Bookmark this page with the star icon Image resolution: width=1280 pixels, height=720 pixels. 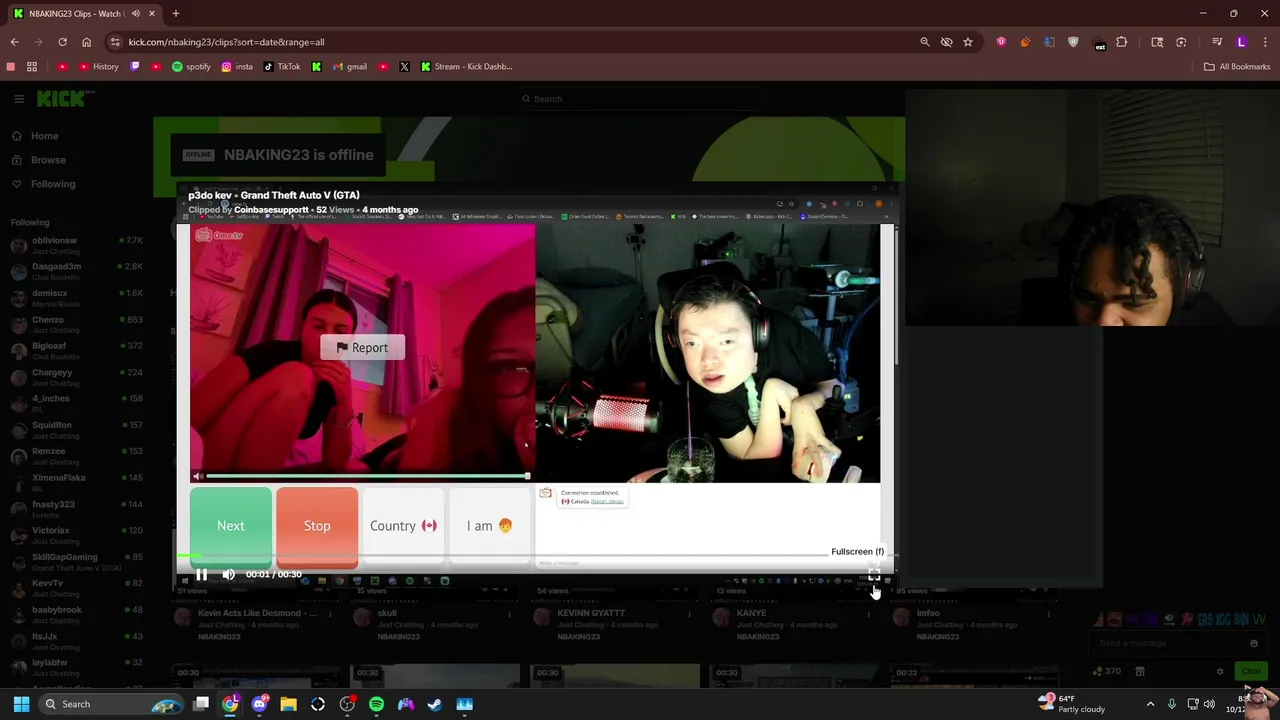pyautogui.click(x=968, y=42)
